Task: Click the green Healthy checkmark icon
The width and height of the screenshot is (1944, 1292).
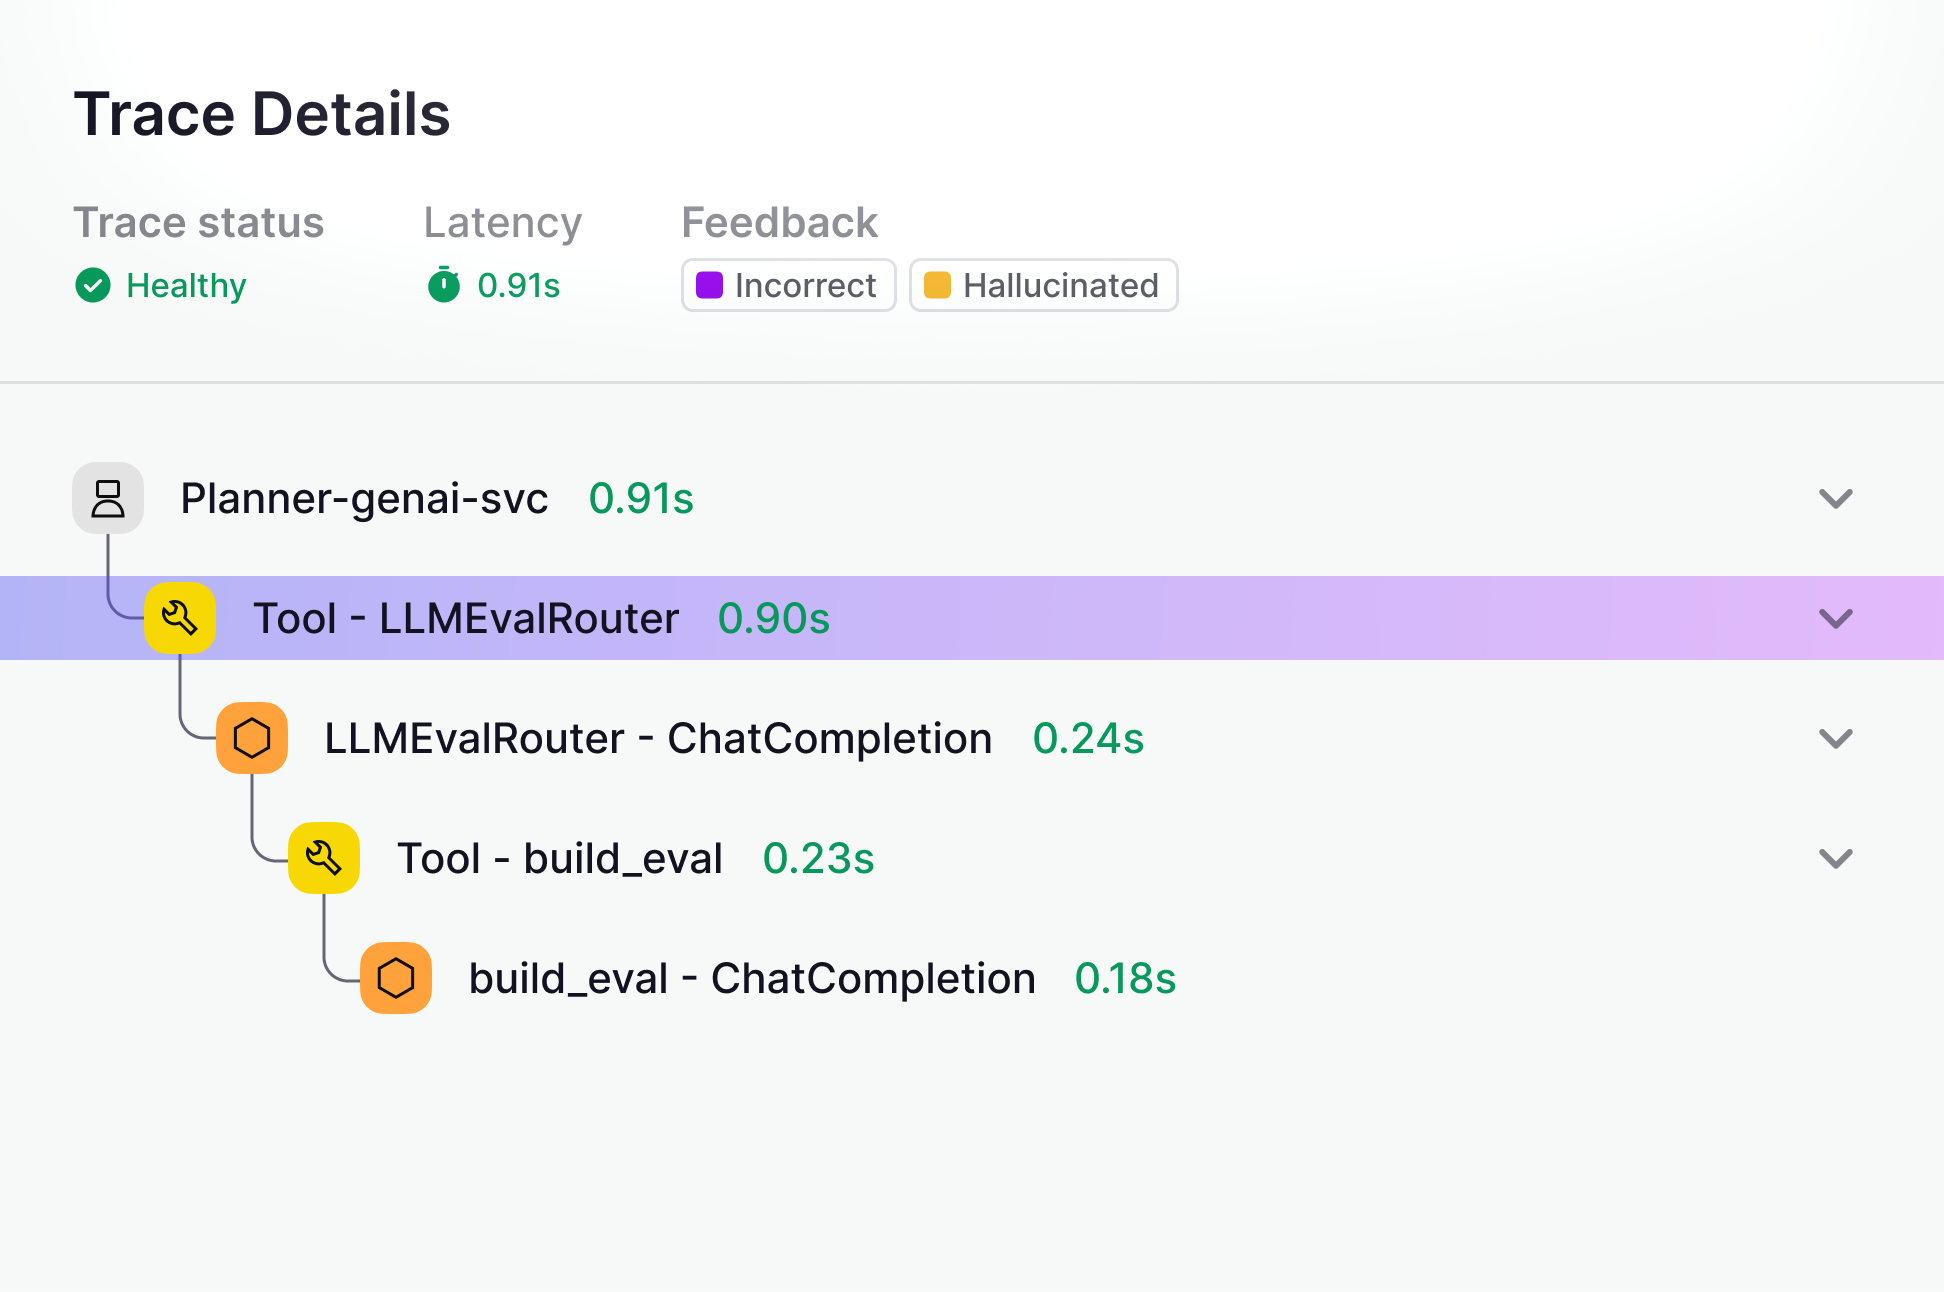Action: [x=93, y=285]
